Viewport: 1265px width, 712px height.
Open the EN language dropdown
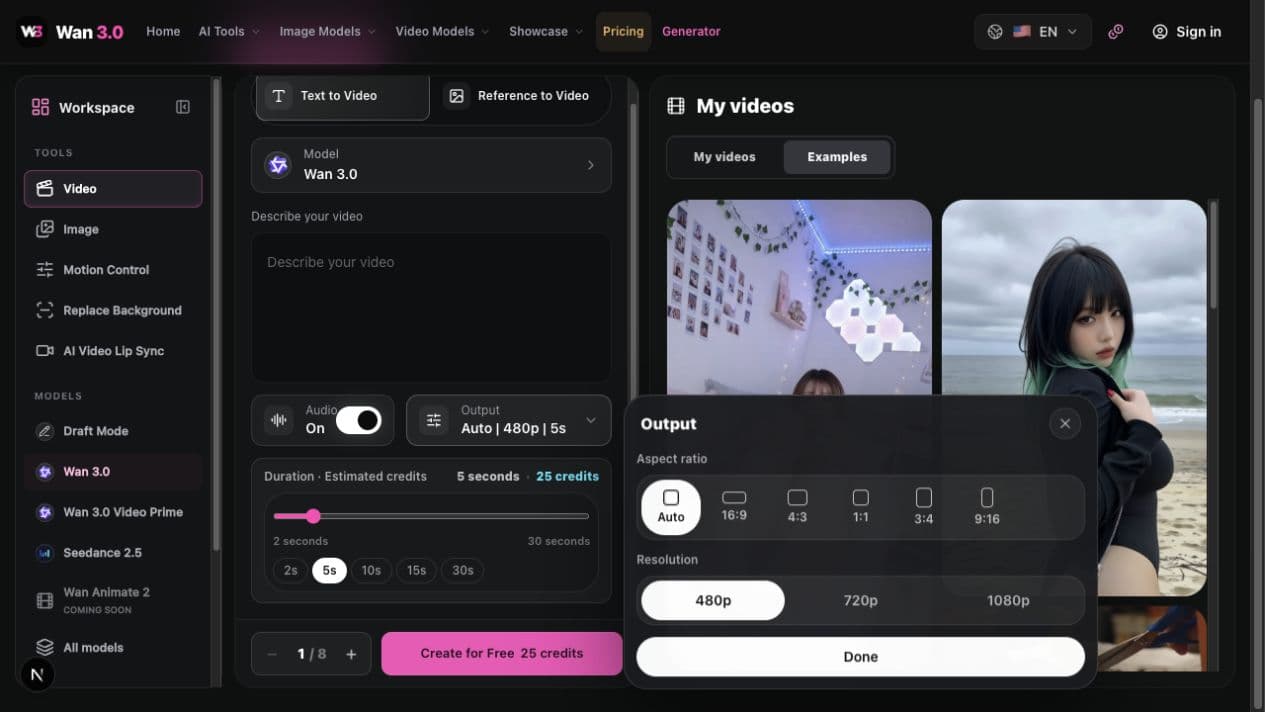[x=1033, y=32]
